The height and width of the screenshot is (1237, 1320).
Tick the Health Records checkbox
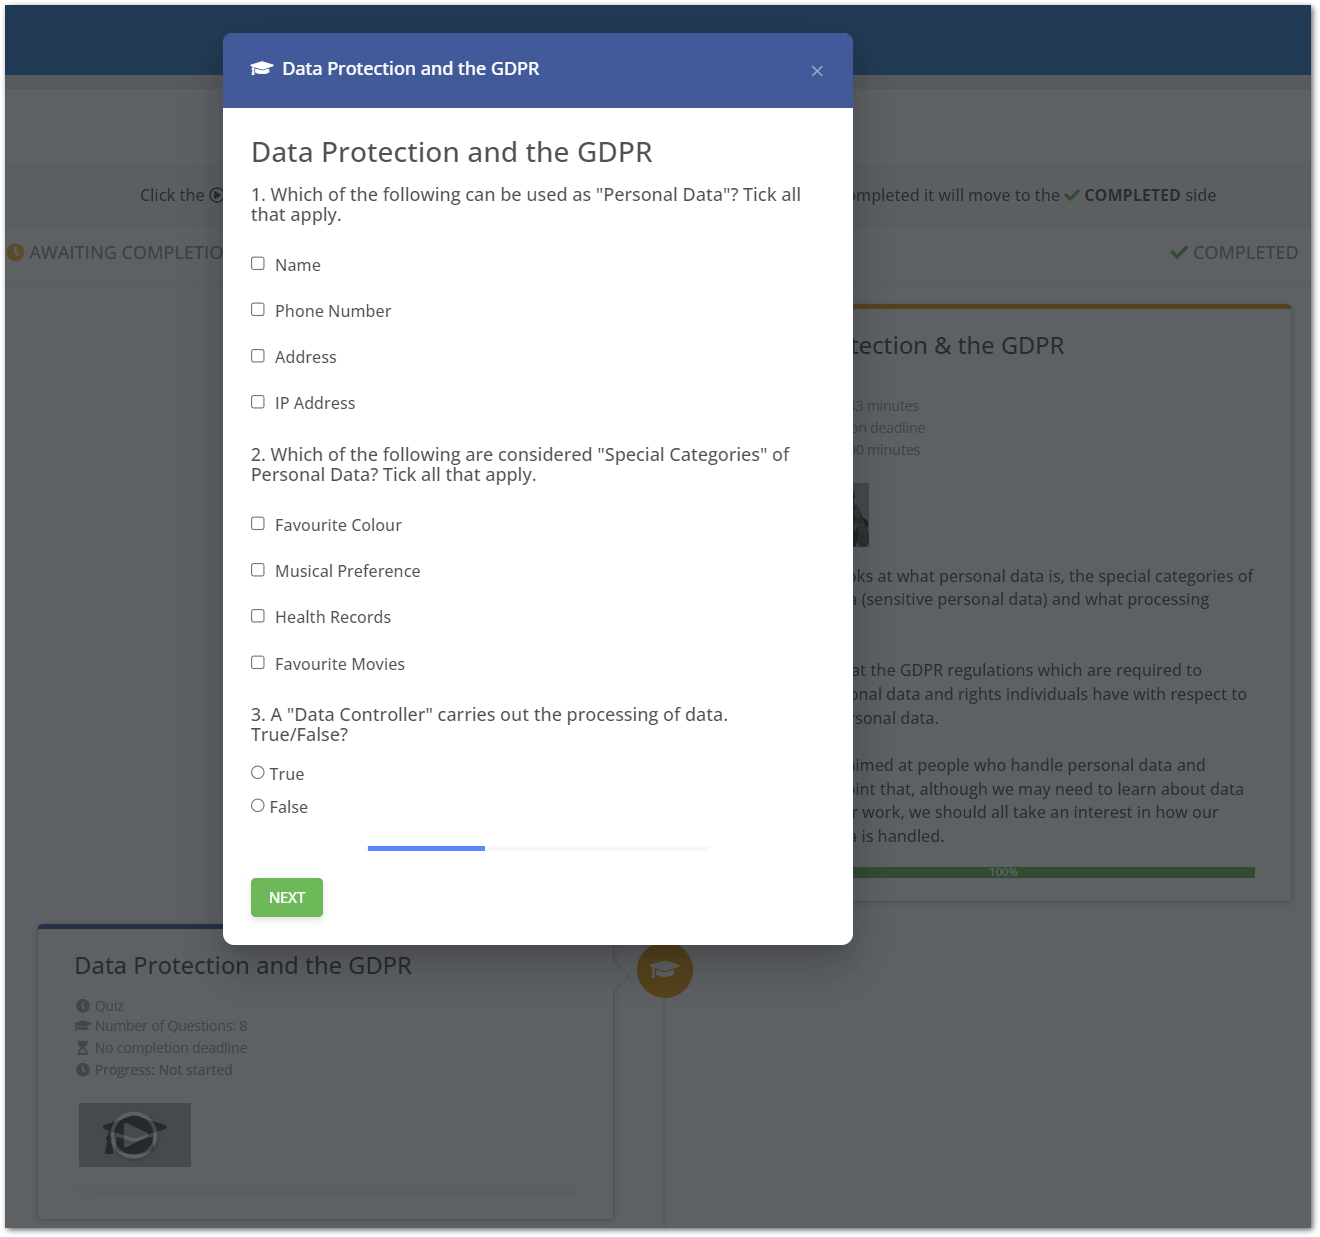(x=258, y=616)
